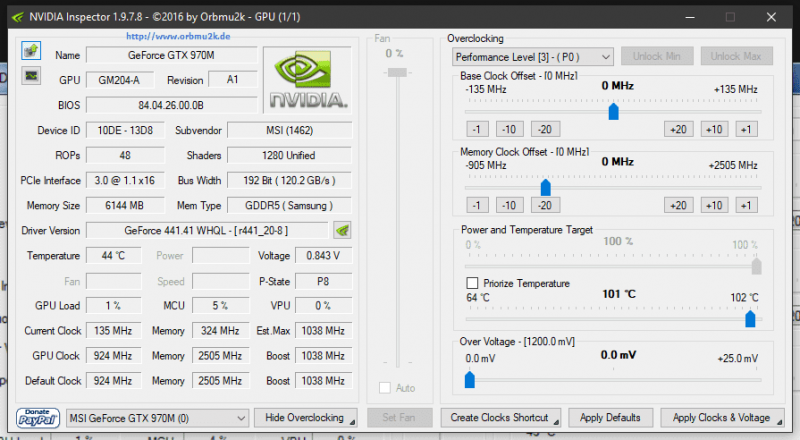Click Base Clock Offset -10 button
The image size is (800, 440).
coord(509,130)
